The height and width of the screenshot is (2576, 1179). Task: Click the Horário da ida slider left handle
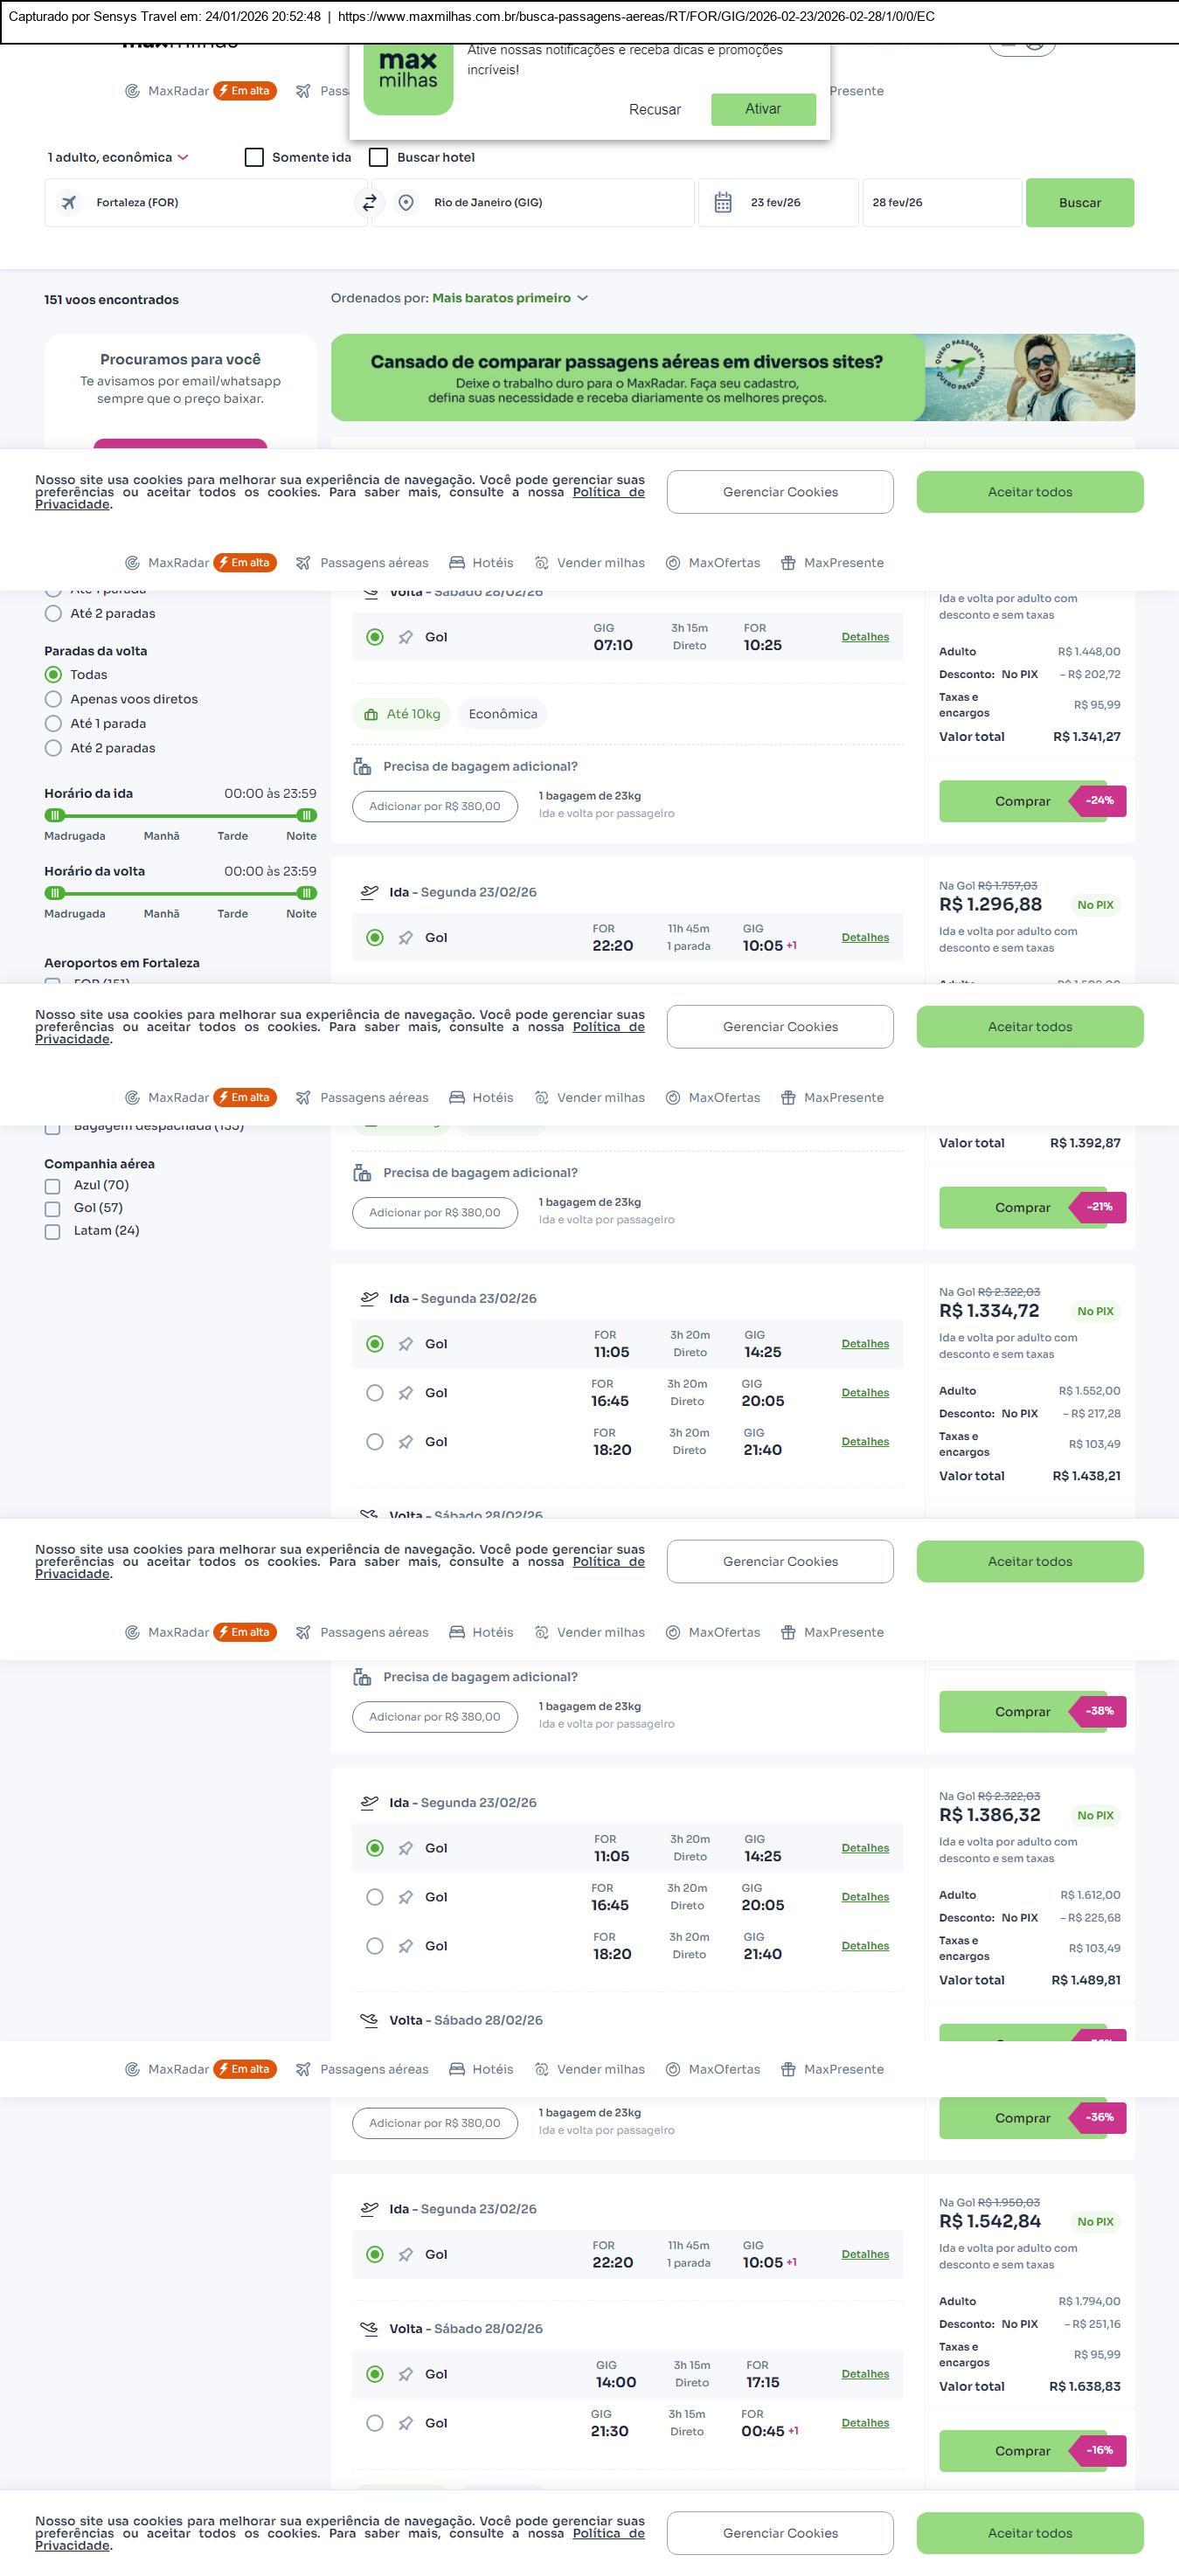pos(55,815)
